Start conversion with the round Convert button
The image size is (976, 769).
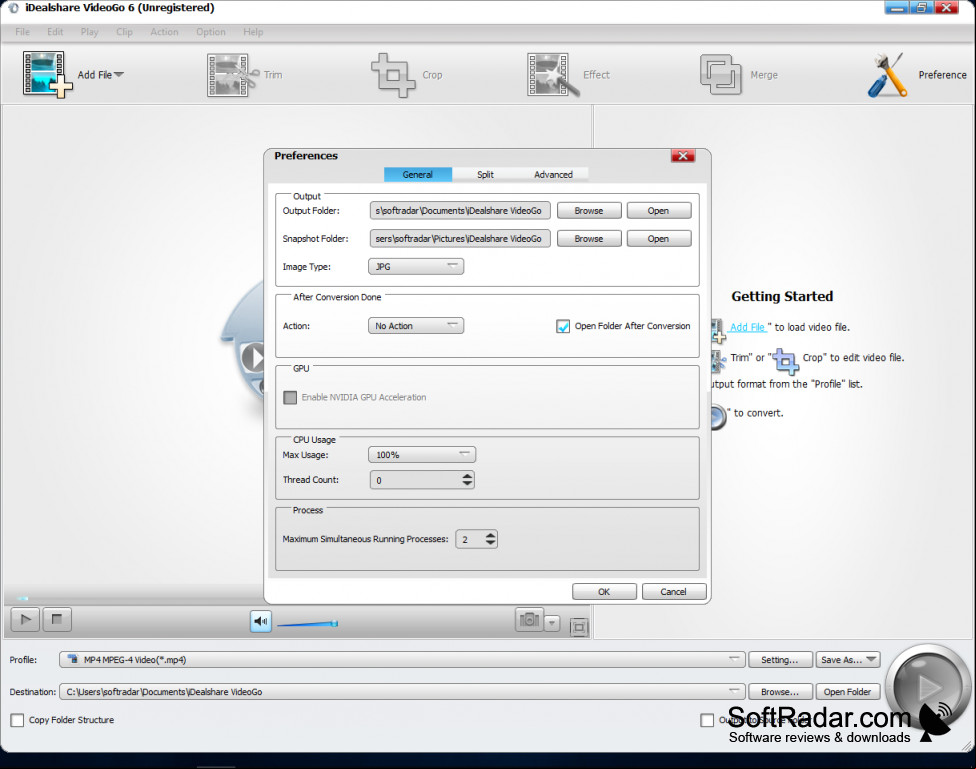pos(928,686)
